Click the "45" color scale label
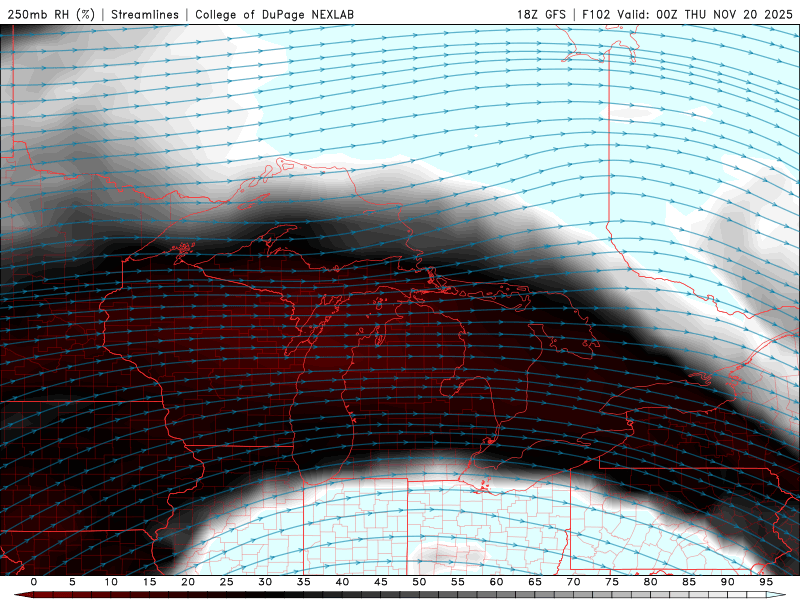 tap(381, 582)
